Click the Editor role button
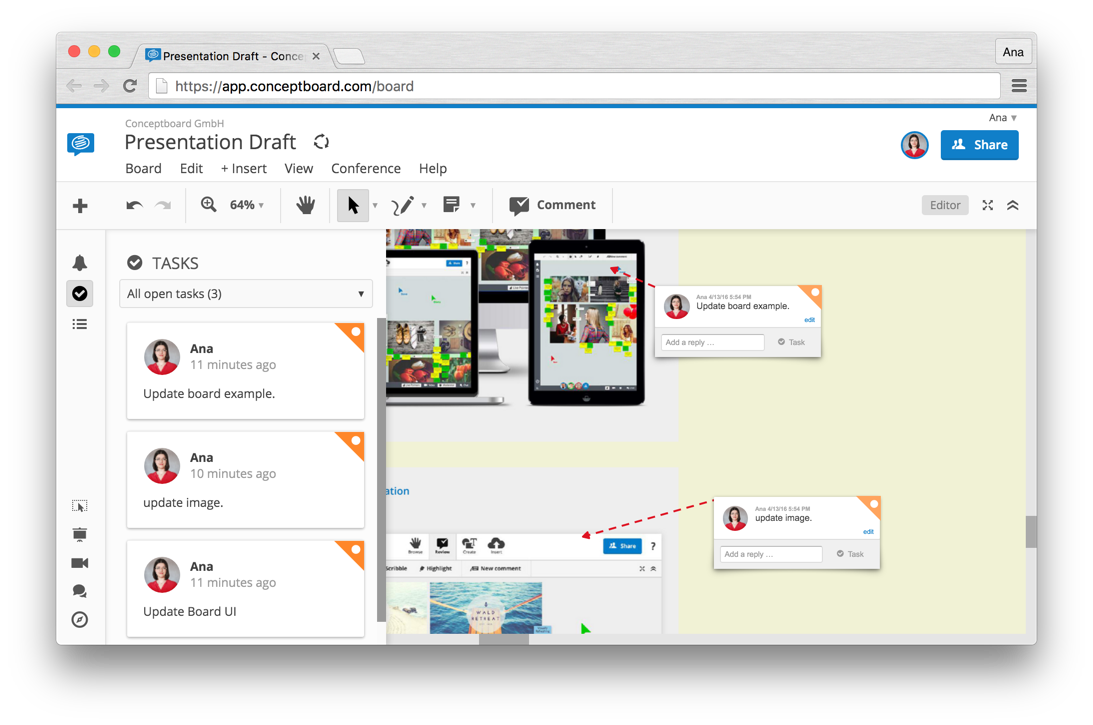Viewport: 1093px width, 725px height. click(x=945, y=205)
